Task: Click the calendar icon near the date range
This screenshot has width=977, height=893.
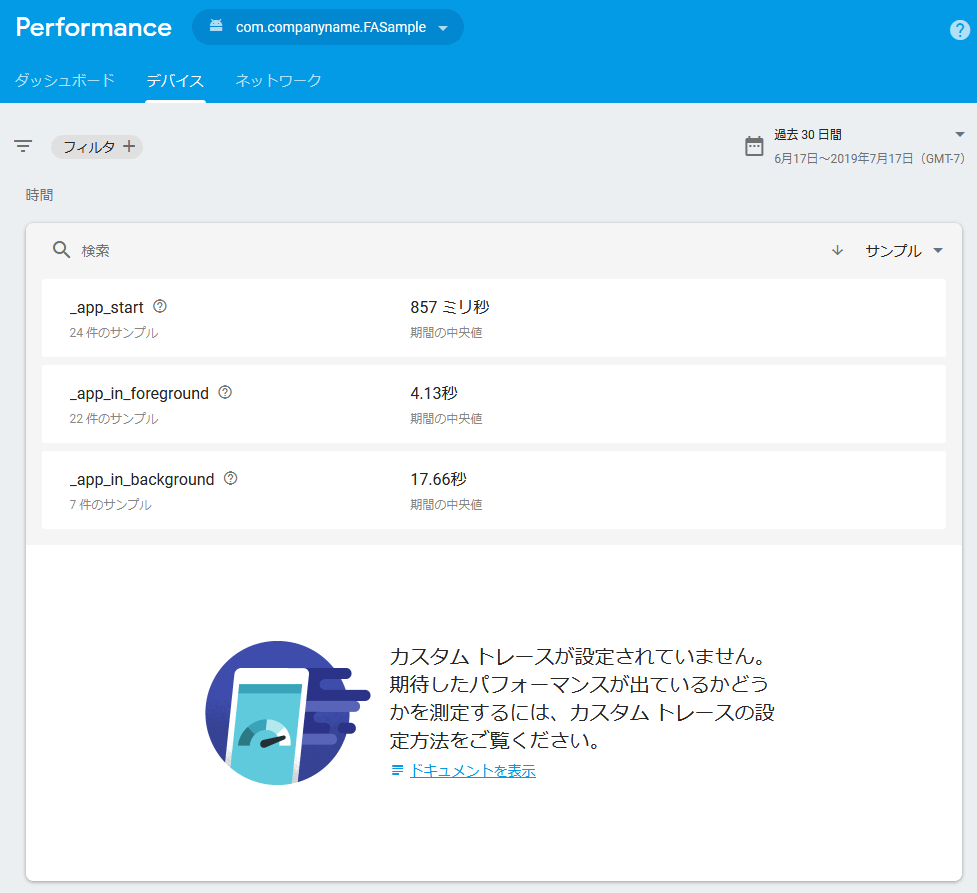Action: (x=753, y=146)
